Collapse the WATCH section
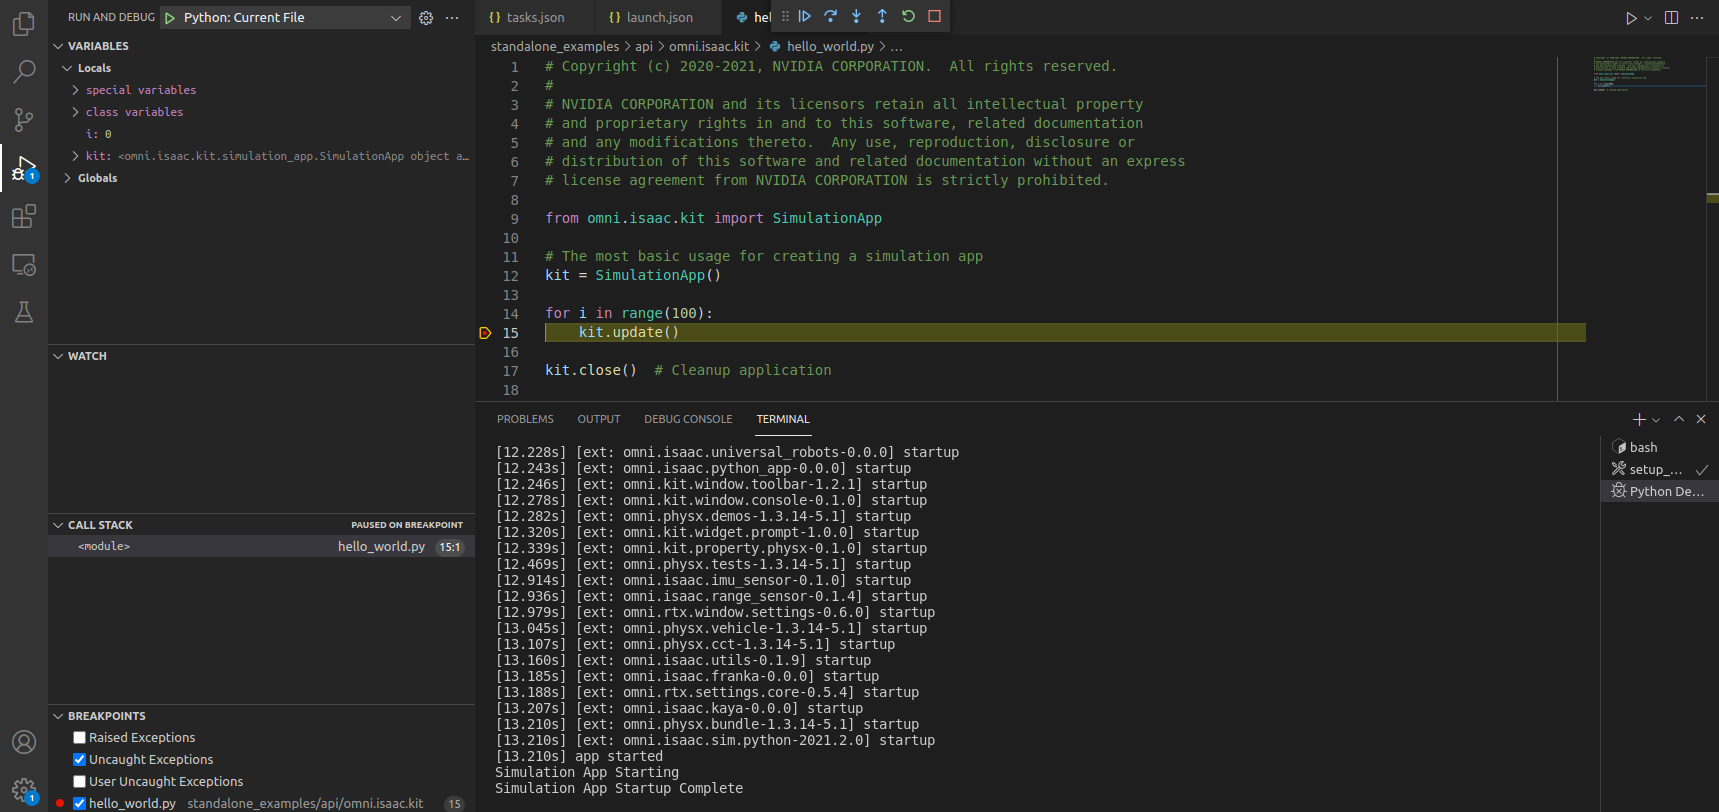Viewport: 1719px width, 812px height. 58,356
